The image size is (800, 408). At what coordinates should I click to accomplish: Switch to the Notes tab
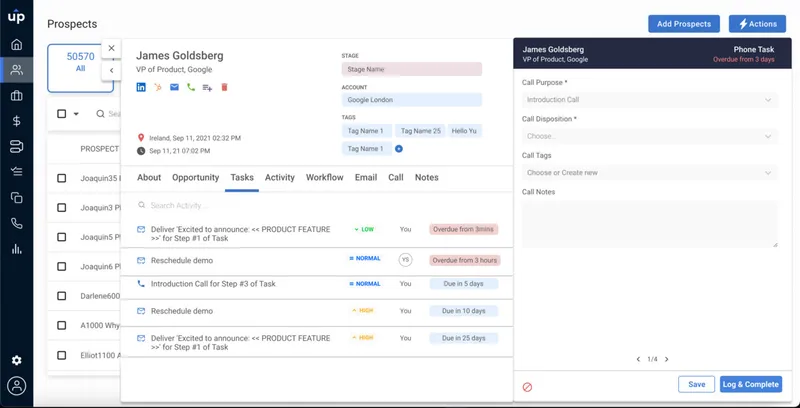pos(427,177)
